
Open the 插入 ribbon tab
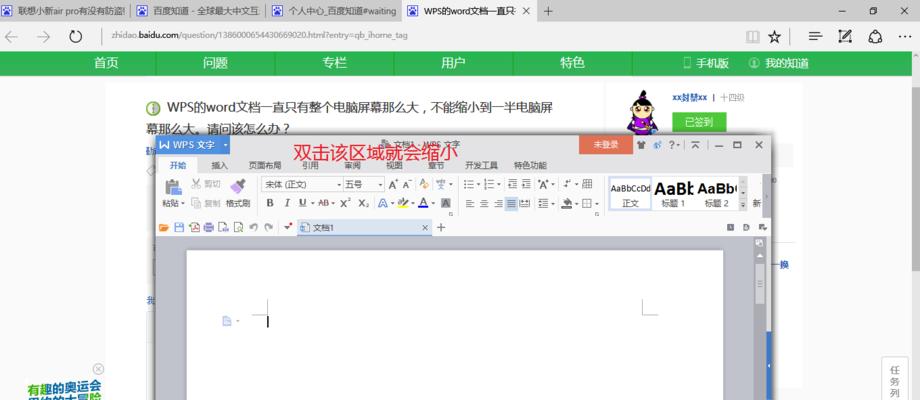pos(219,165)
